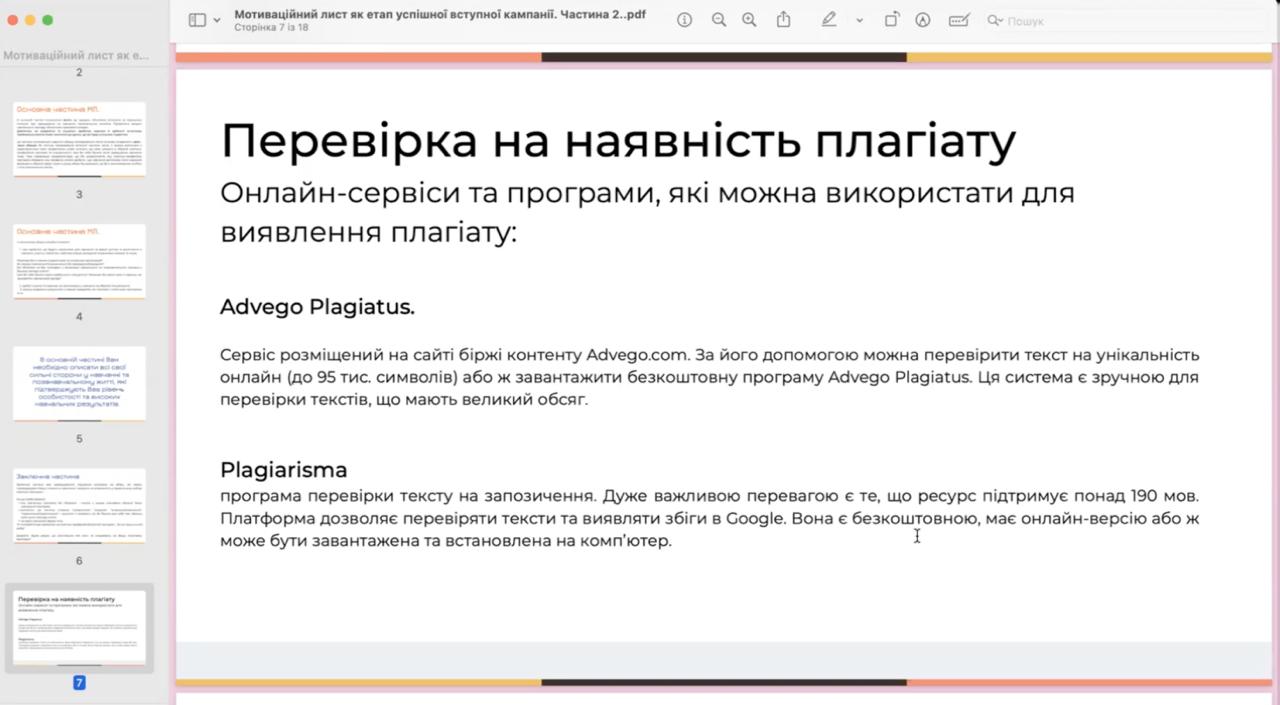Open the form filling toolbar icon
This screenshot has height=705, width=1280.
tap(958, 20)
